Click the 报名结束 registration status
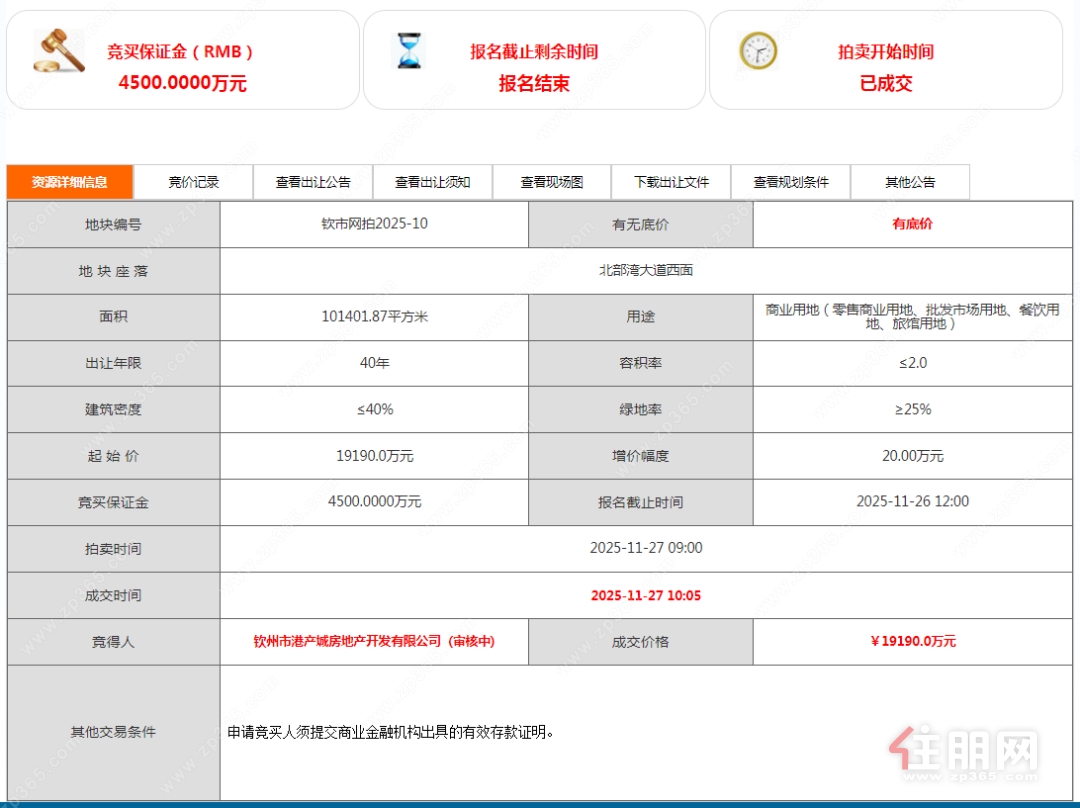Viewport: 1080px width, 808px height. tap(534, 83)
